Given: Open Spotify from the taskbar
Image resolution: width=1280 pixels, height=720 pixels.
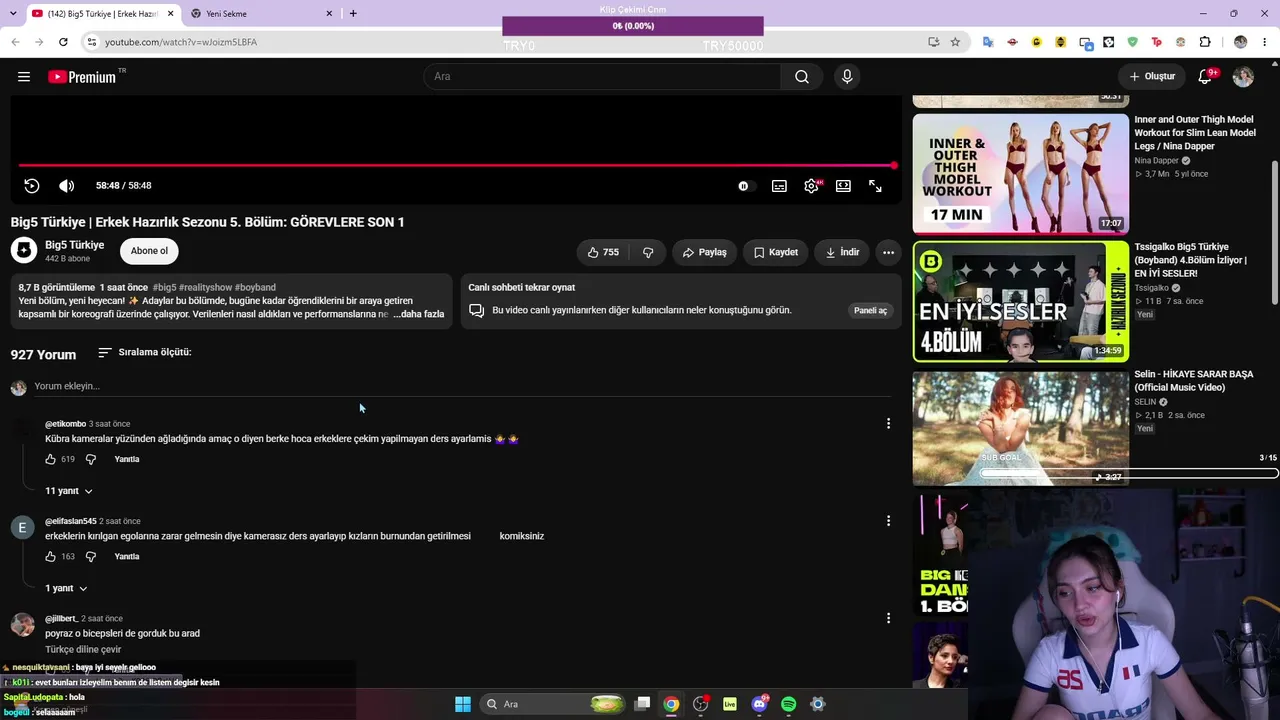Looking at the screenshot, I should (788, 704).
